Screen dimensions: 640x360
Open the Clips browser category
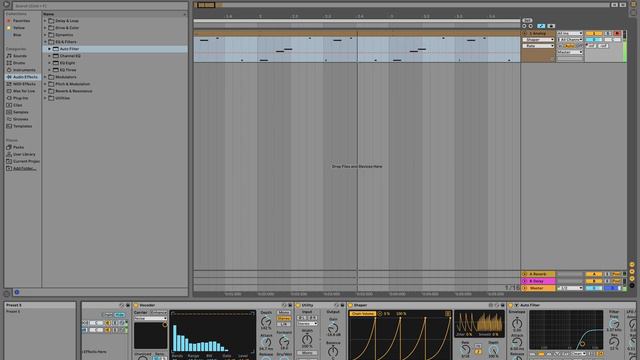[15, 105]
